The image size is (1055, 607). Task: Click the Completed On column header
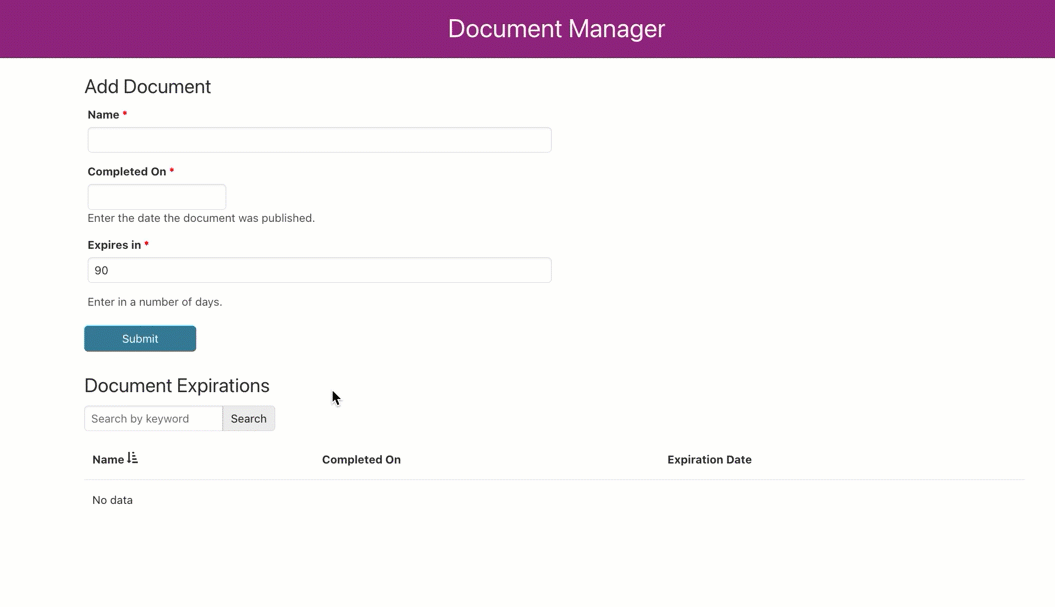coord(361,460)
